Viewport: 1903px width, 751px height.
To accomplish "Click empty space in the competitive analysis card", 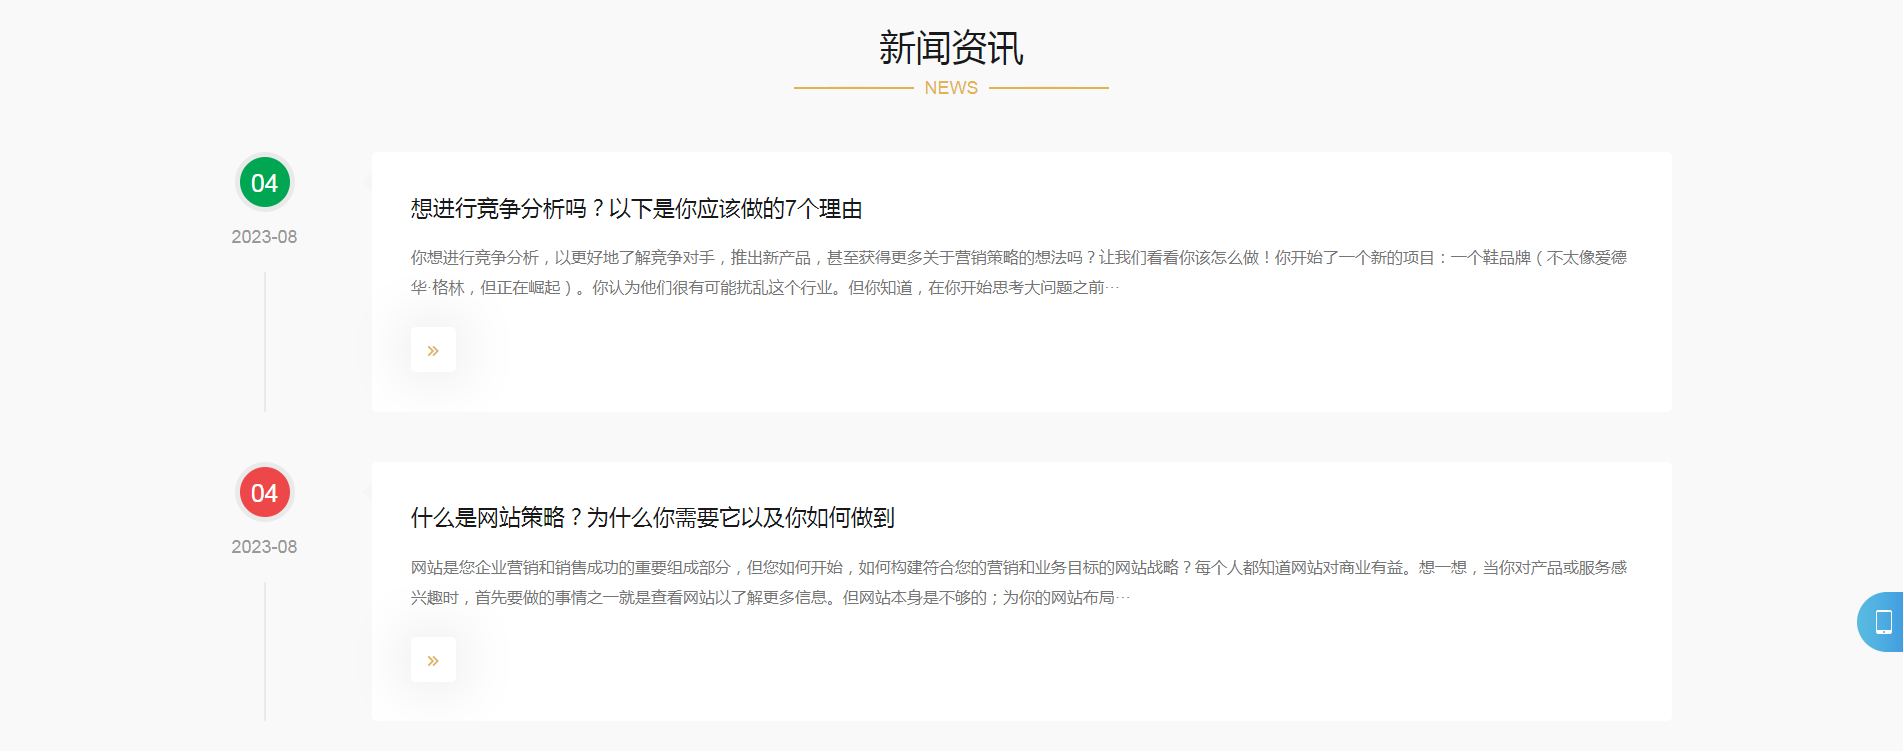I will click(x=1100, y=360).
